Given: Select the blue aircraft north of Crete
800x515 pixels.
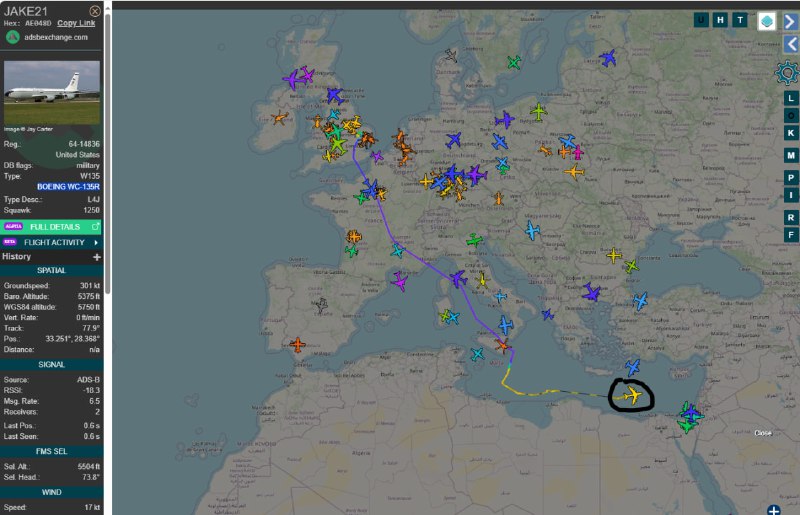Looking at the screenshot, I should coord(633,366).
